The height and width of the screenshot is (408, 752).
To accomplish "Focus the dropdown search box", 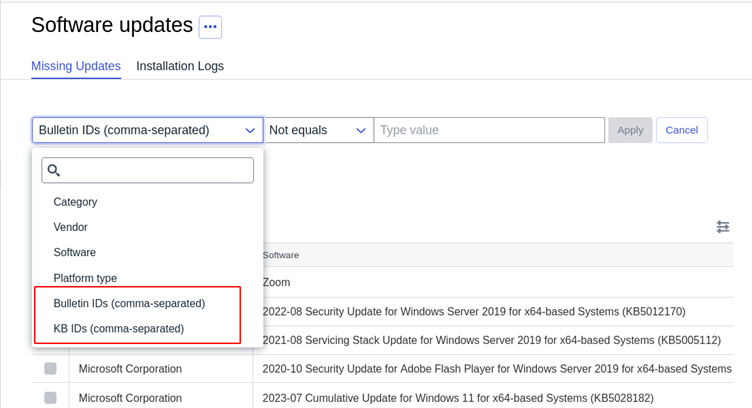I will tap(148, 170).
